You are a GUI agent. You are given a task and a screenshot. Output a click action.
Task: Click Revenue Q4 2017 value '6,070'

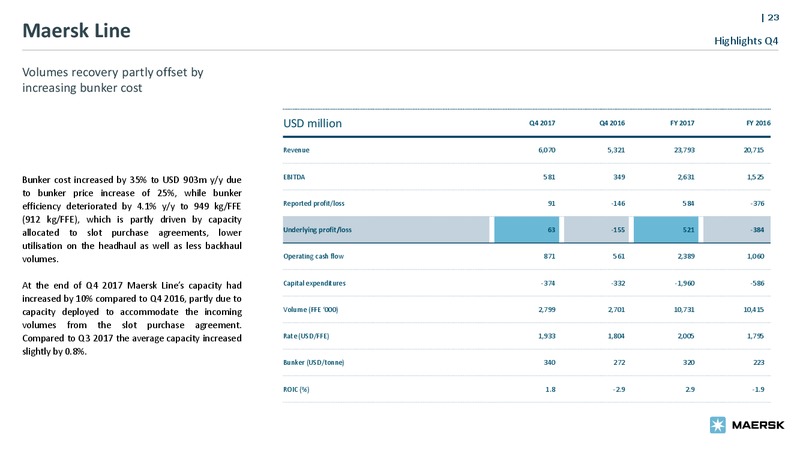click(546, 150)
